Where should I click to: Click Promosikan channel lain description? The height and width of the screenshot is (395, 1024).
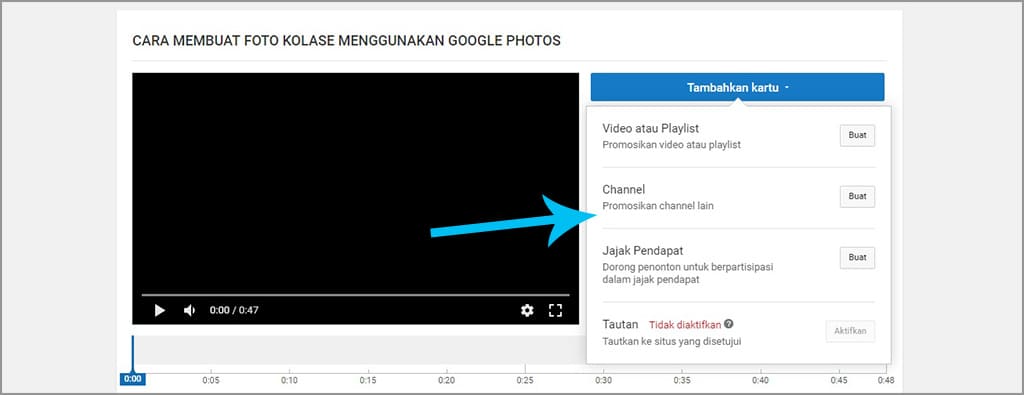coord(658,206)
